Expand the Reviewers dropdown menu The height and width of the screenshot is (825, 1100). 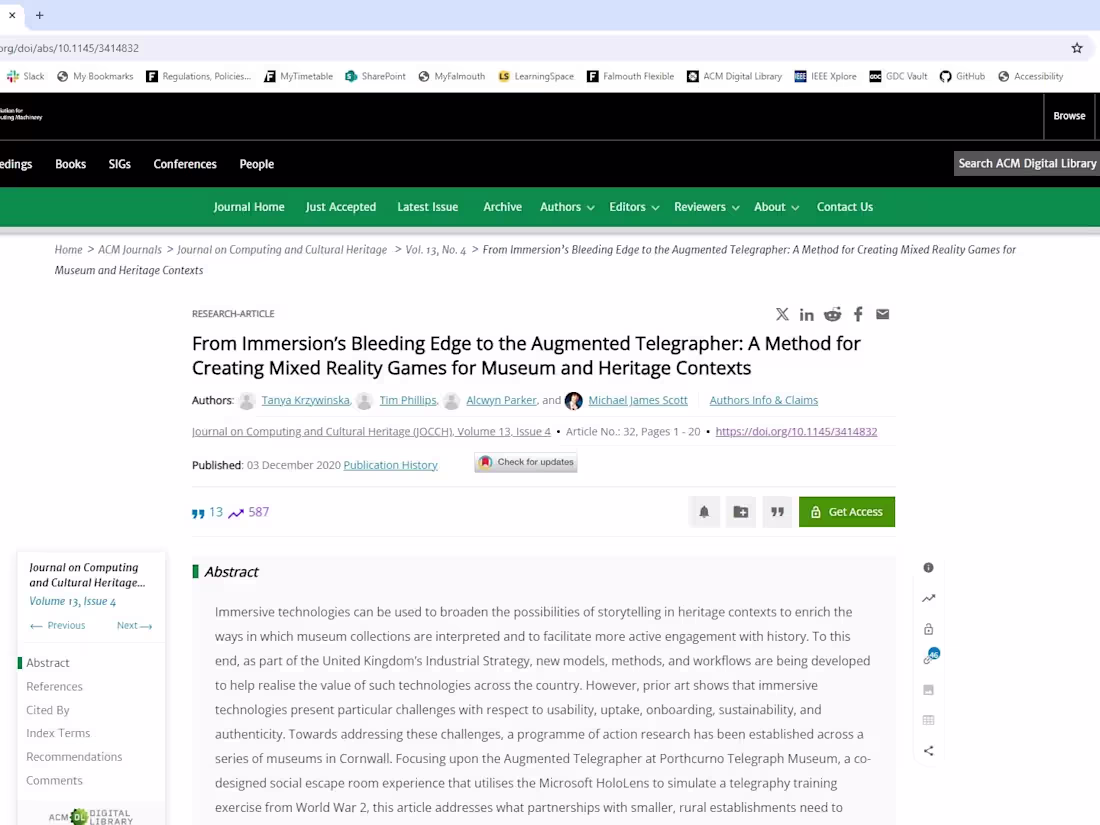pyautogui.click(x=706, y=207)
